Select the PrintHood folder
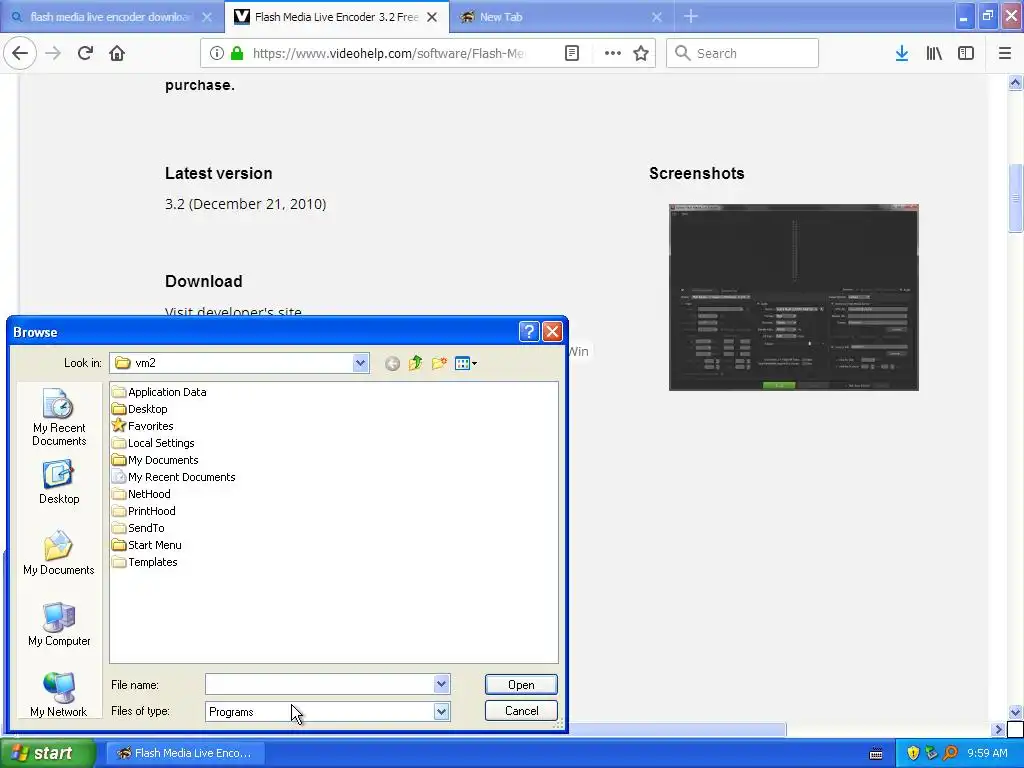The image size is (1024, 768). 144,511
